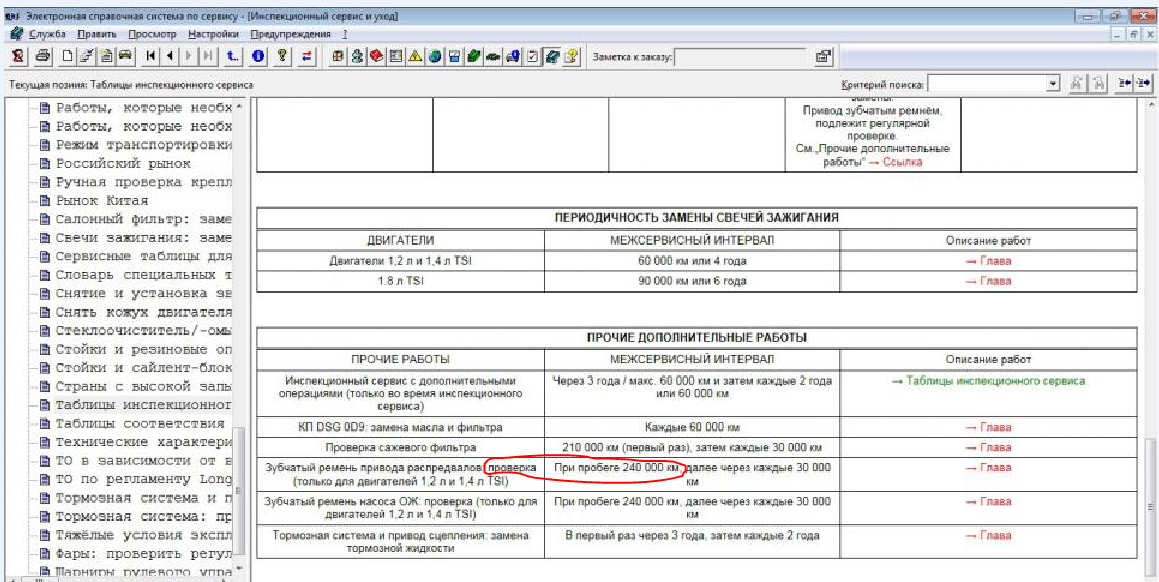
Task: Open the Салонный фильтр tree item
Action: (145, 219)
